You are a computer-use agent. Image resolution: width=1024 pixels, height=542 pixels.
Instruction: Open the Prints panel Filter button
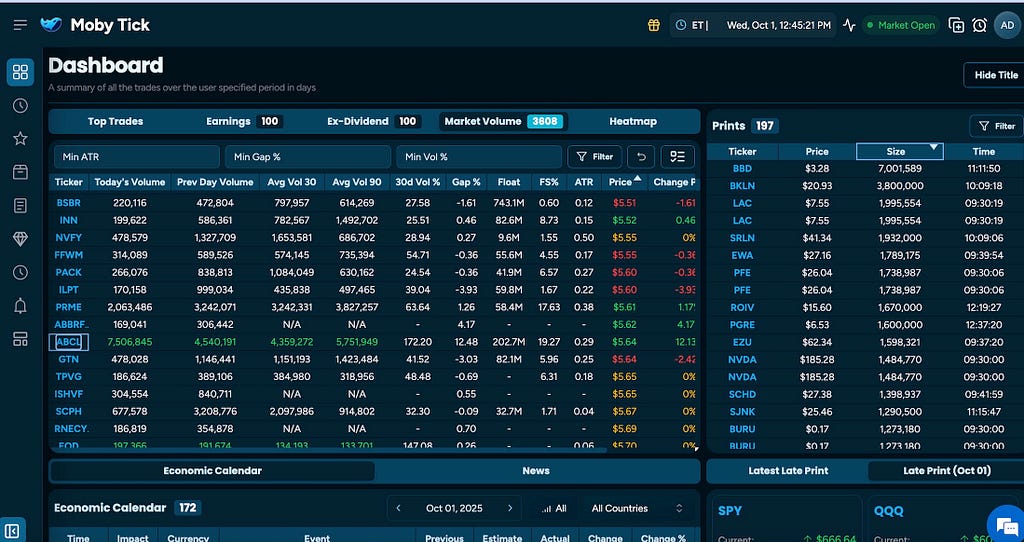[997, 126]
